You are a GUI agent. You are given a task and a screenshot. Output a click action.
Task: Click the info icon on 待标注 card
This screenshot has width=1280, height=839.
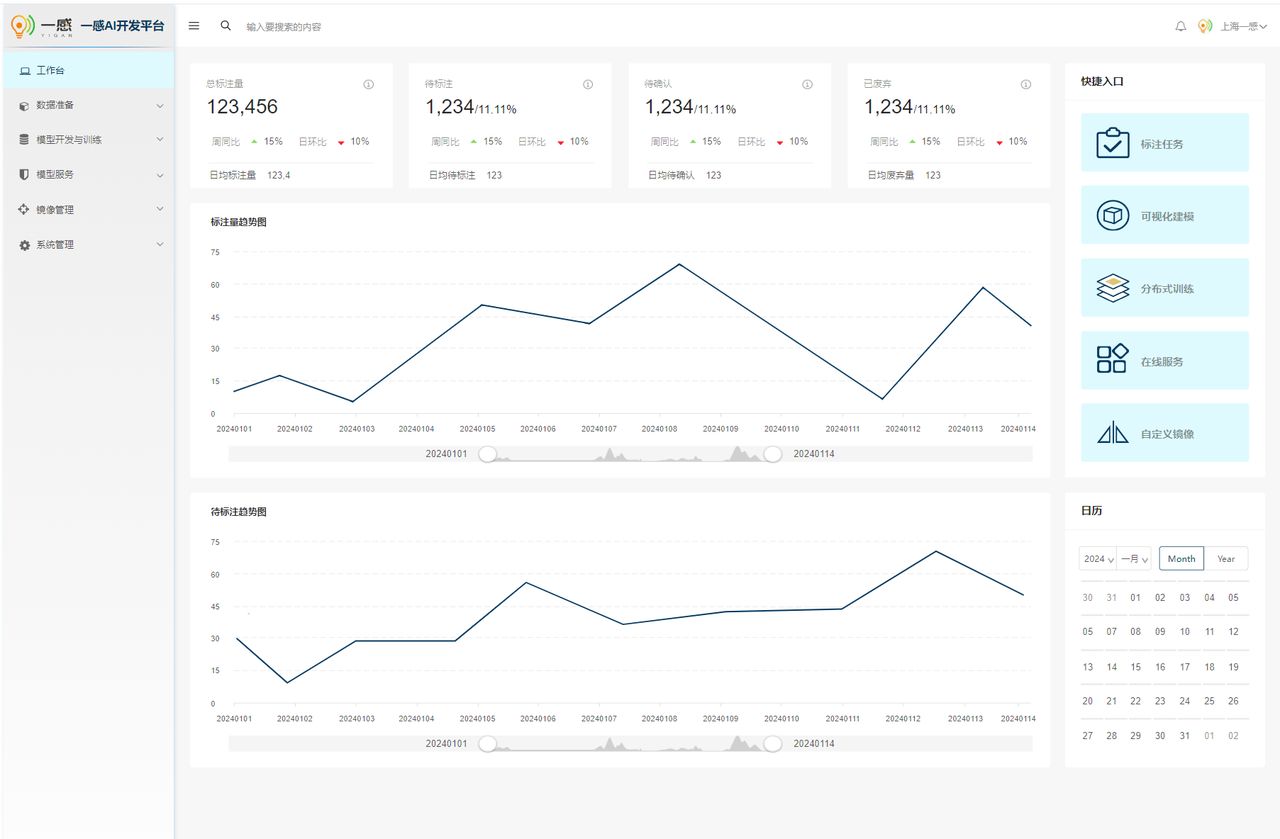point(588,85)
